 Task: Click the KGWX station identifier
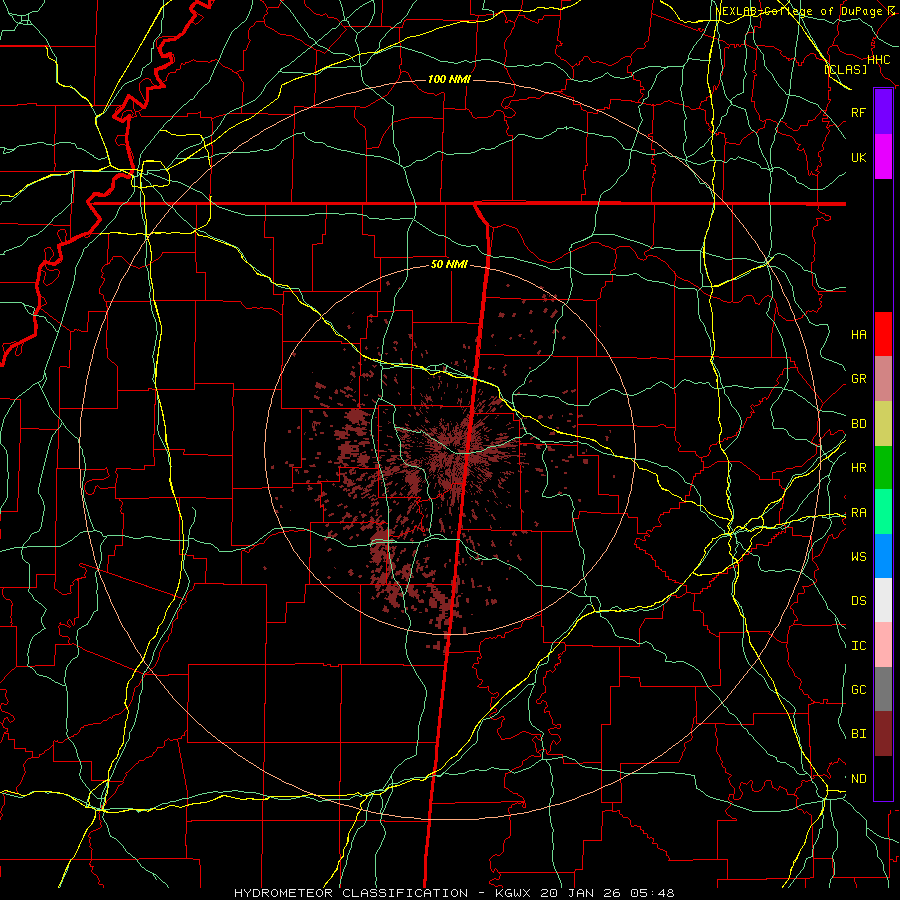pos(513,893)
